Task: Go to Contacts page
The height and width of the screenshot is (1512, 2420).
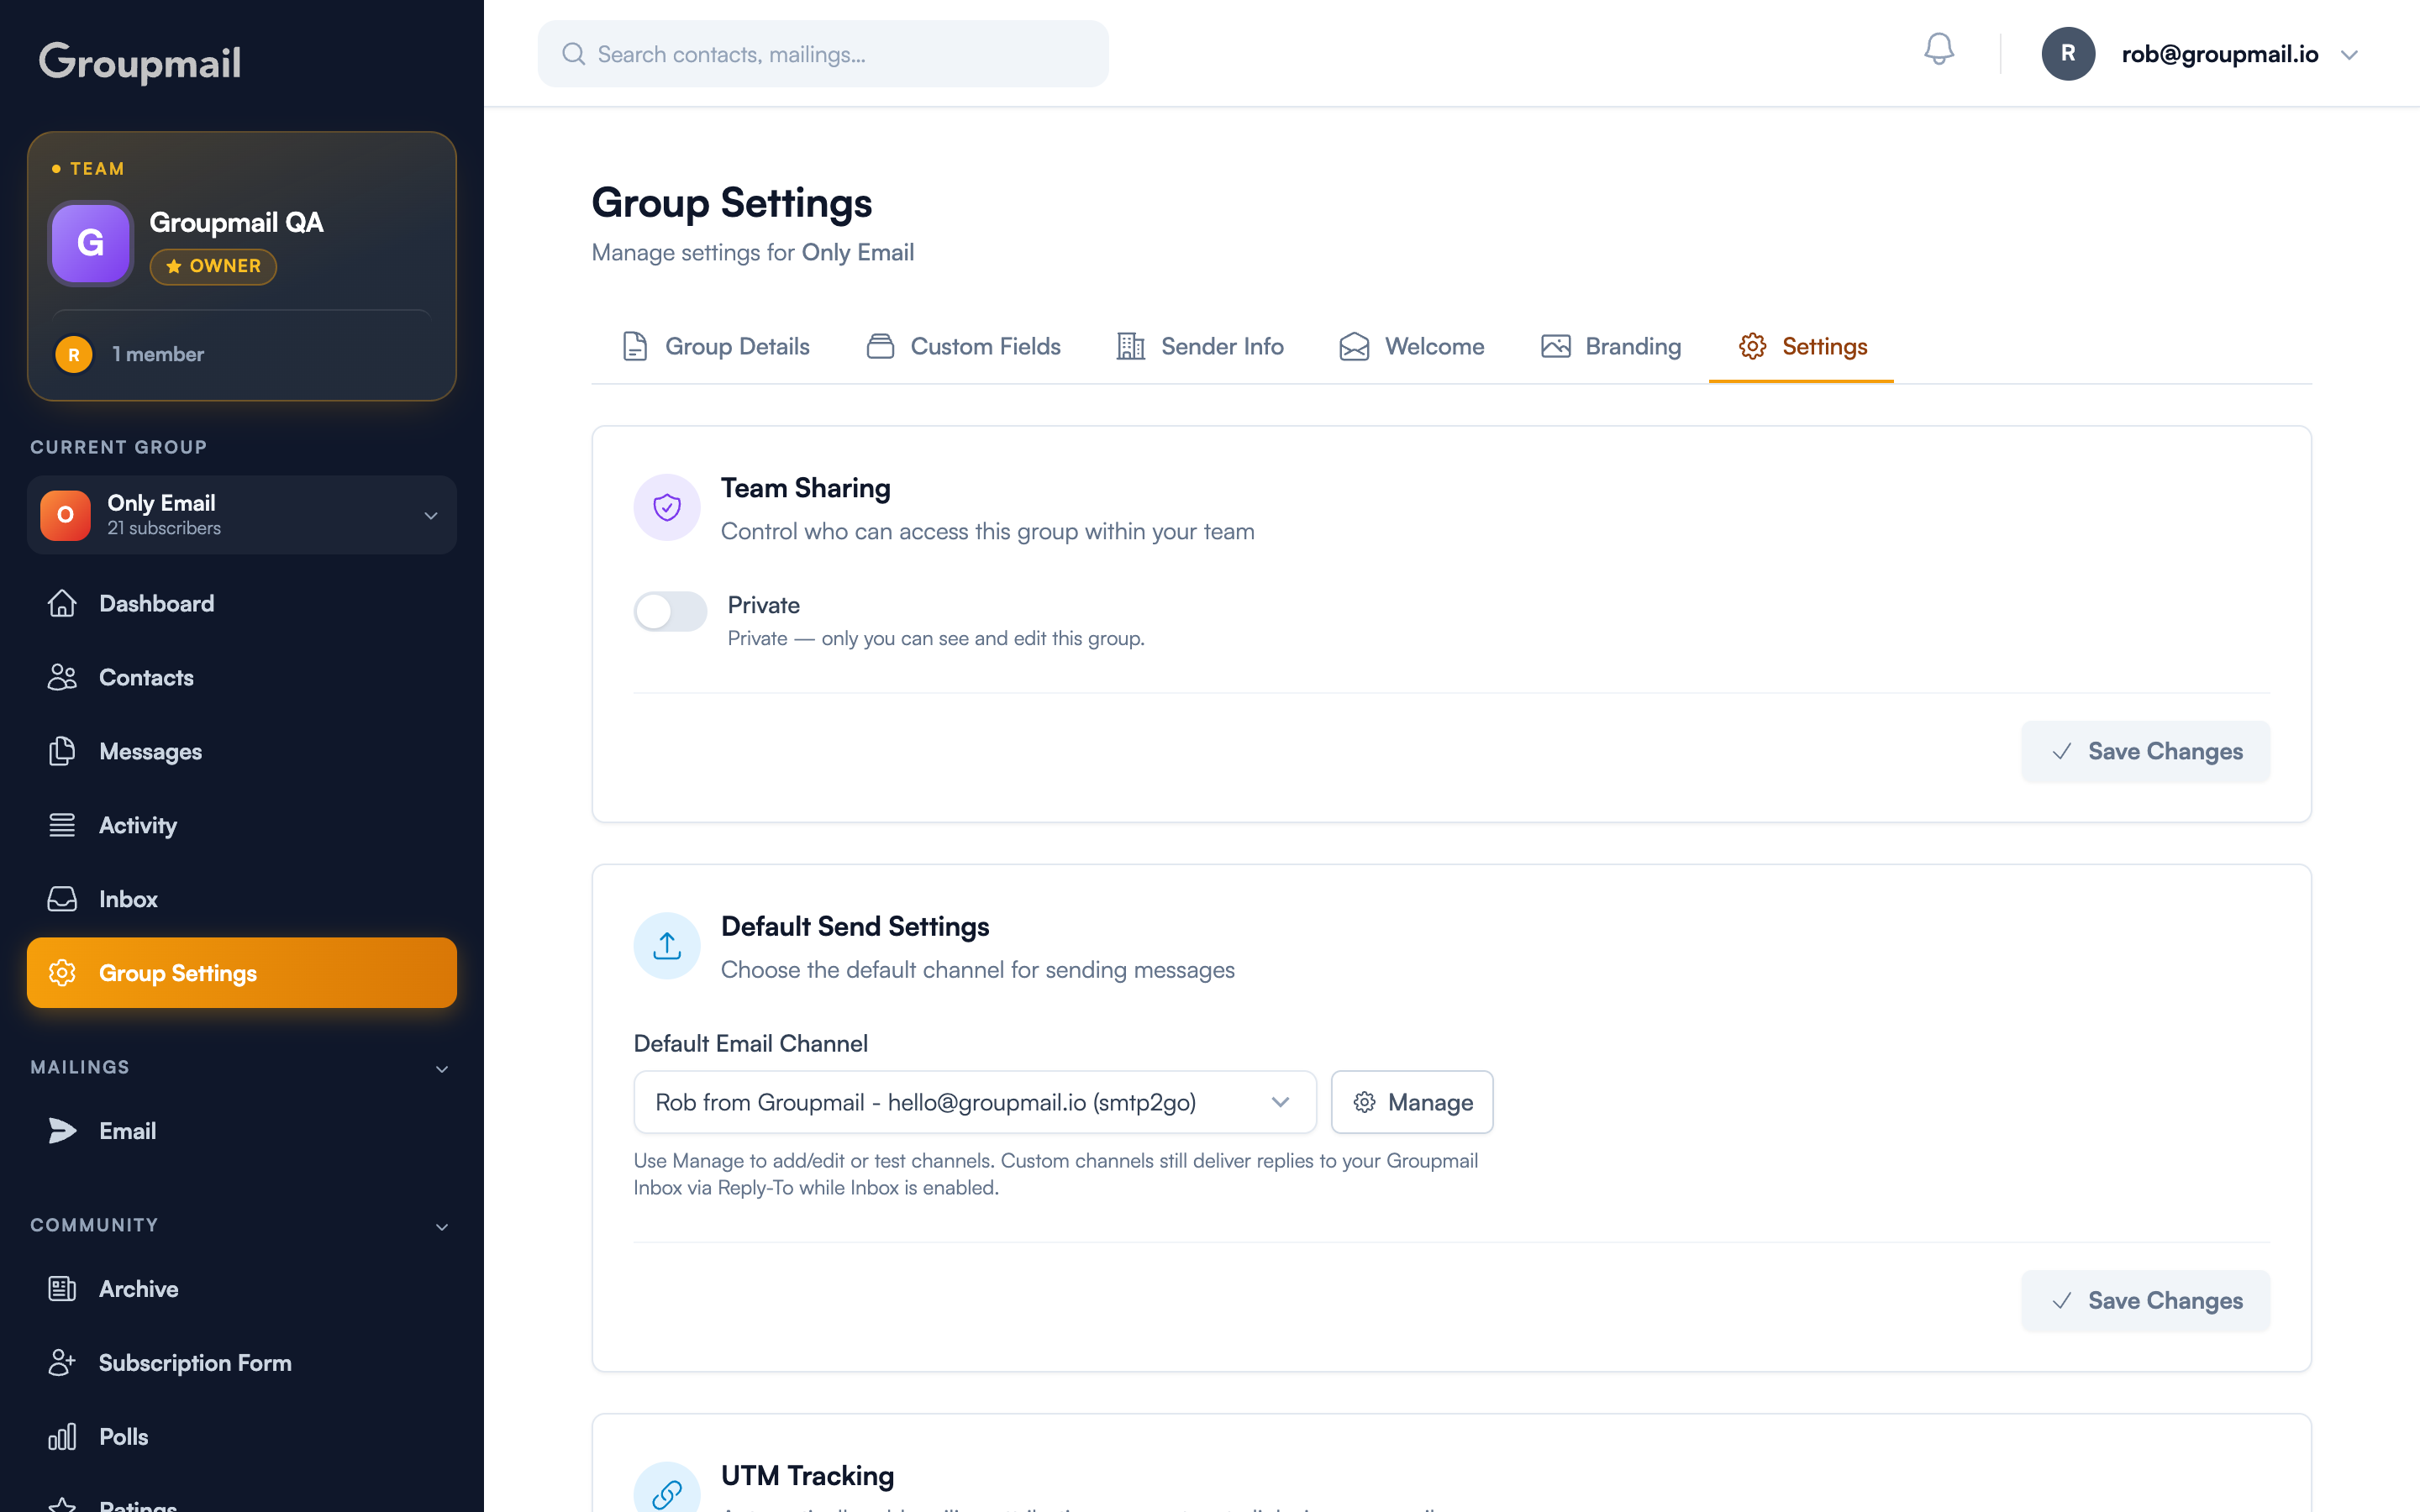Action: (x=242, y=677)
